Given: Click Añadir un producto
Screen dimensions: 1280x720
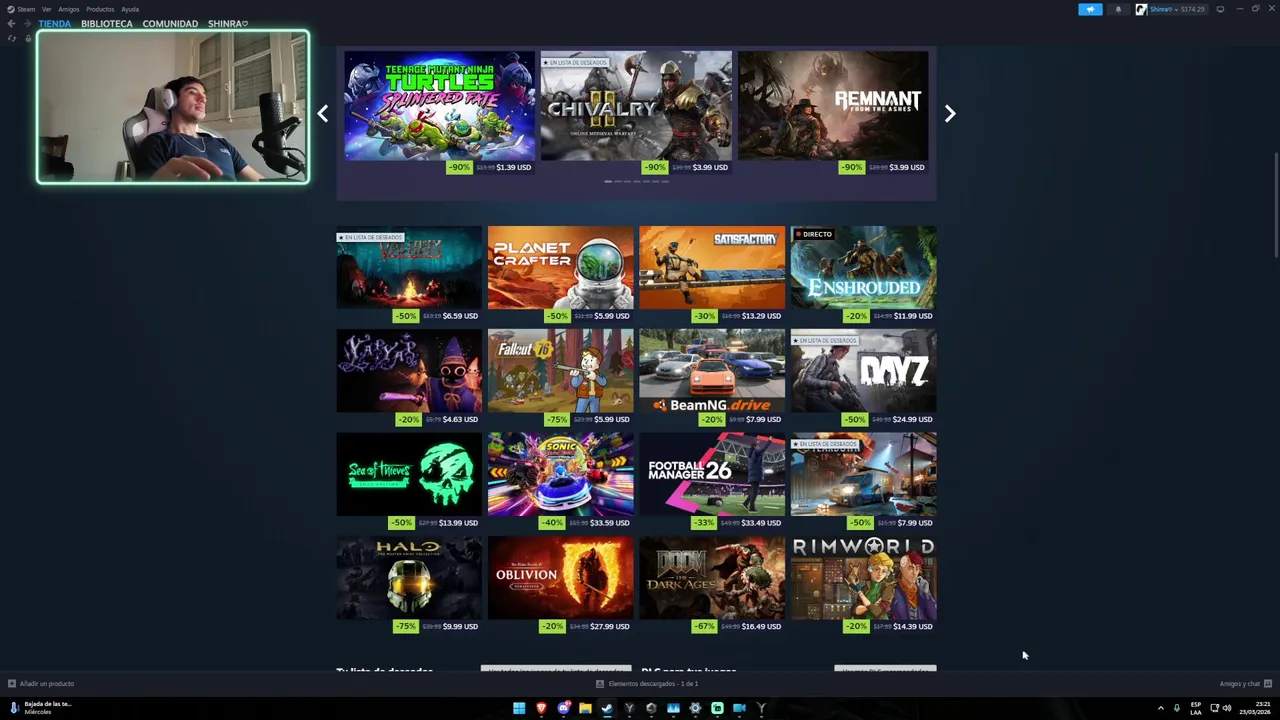Looking at the screenshot, I should (47, 684).
